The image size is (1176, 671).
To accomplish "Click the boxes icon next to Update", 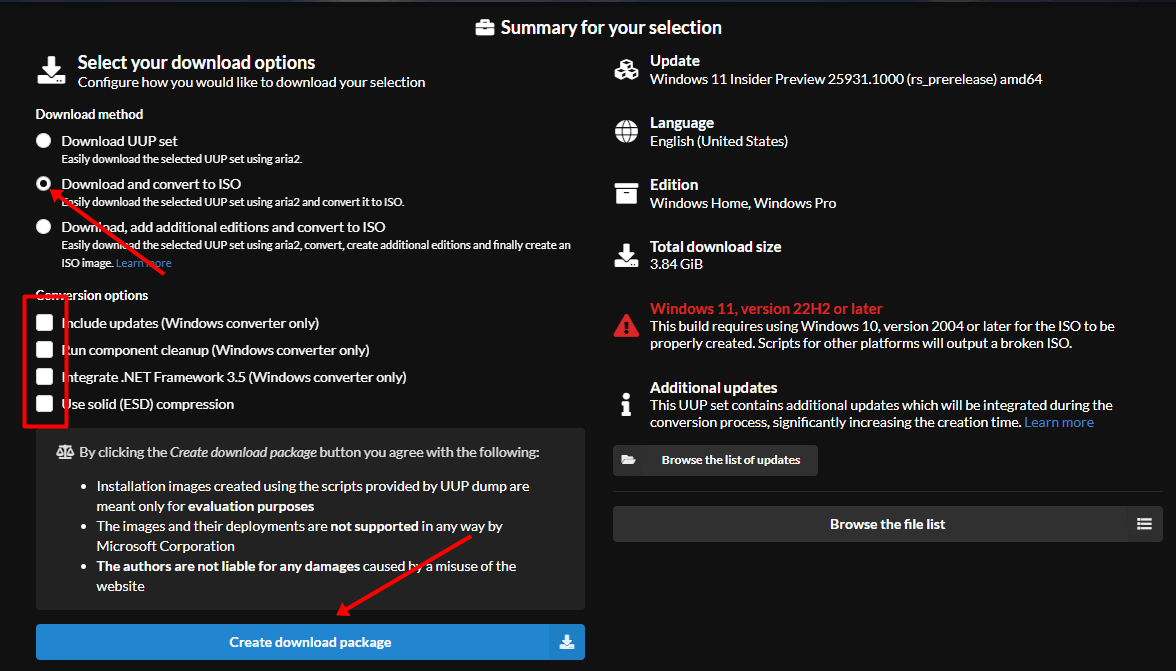I will (x=626, y=70).
